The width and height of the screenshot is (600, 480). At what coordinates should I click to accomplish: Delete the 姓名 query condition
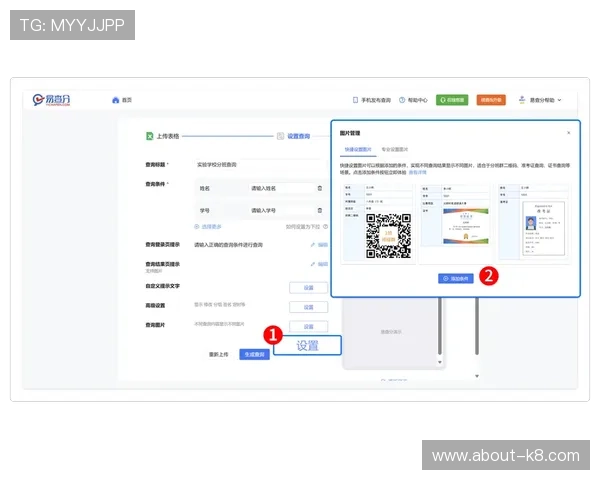click(320, 188)
